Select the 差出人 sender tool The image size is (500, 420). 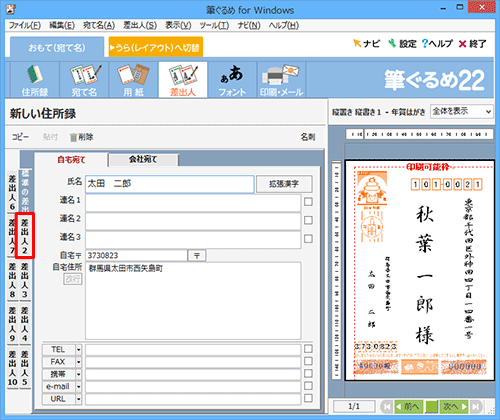coord(183,80)
